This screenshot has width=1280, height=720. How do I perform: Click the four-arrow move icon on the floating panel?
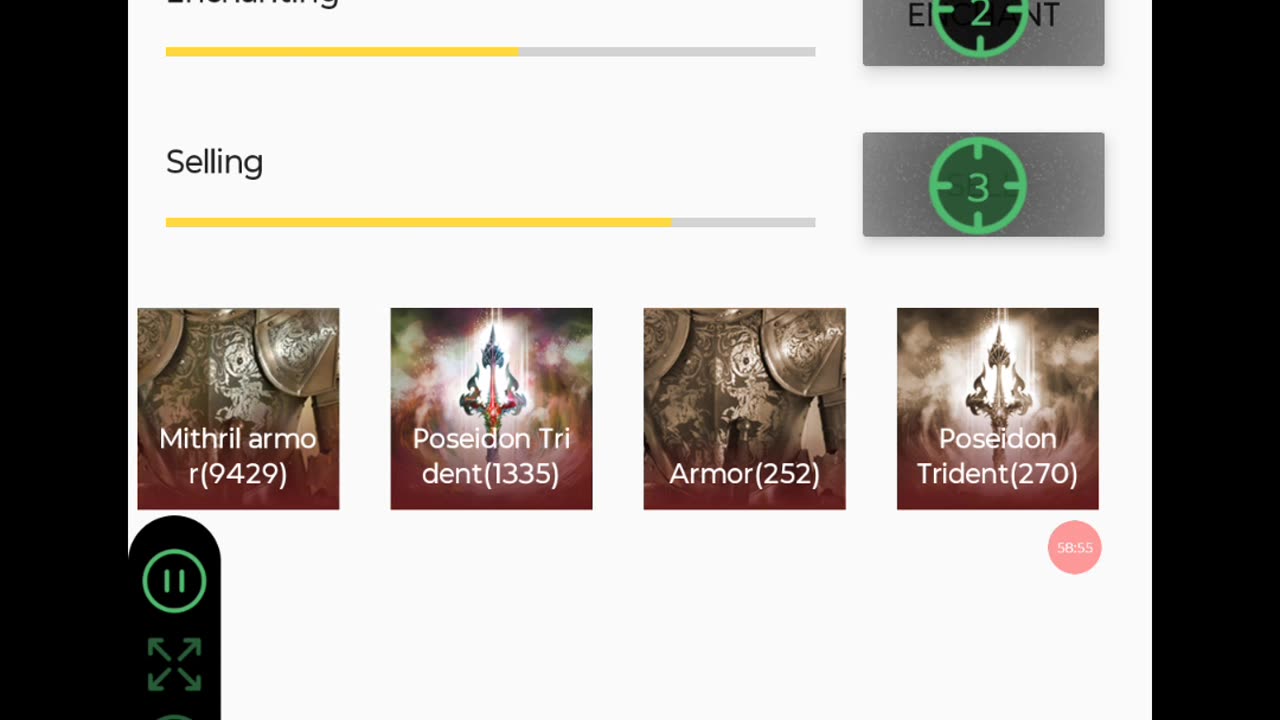[x=174, y=664]
